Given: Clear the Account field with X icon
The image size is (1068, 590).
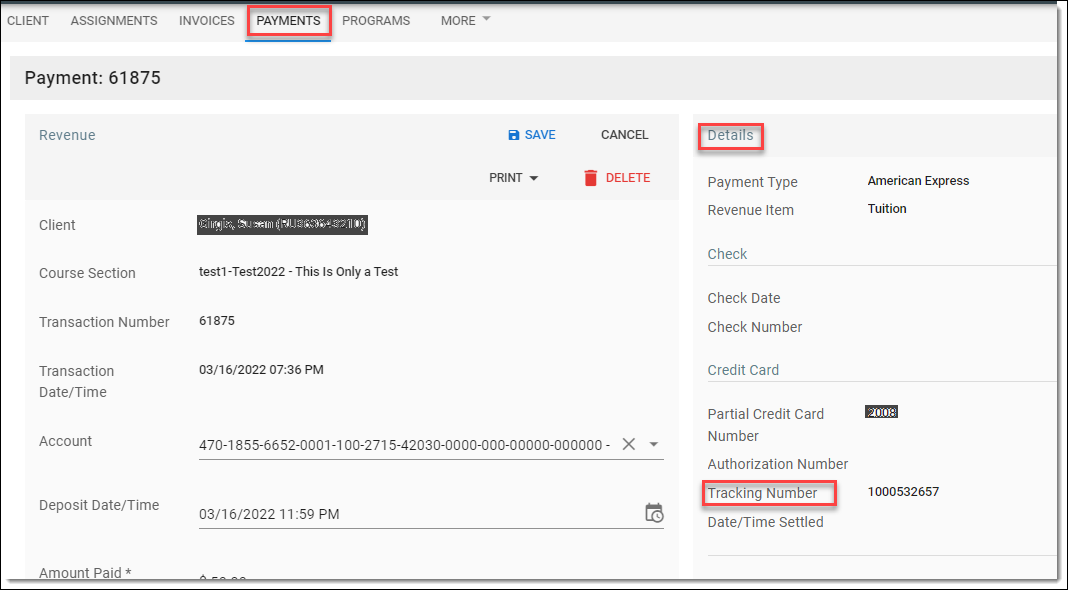Looking at the screenshot, I should (629, 444).
